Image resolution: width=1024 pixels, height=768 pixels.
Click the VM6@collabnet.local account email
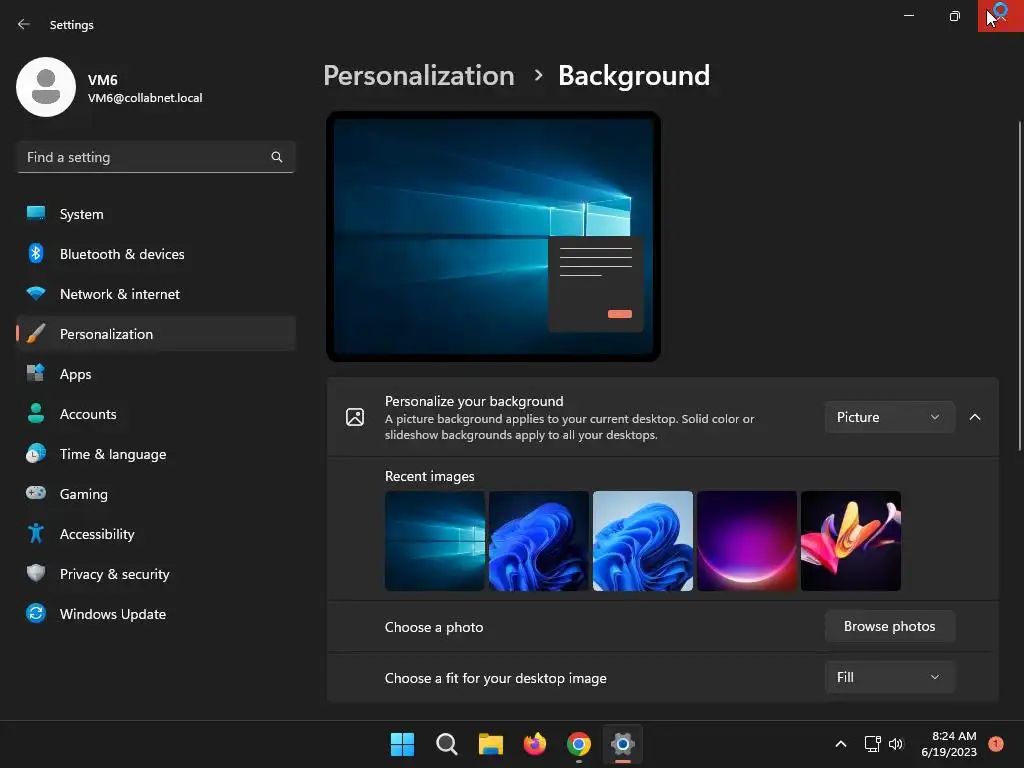[145, 98]
